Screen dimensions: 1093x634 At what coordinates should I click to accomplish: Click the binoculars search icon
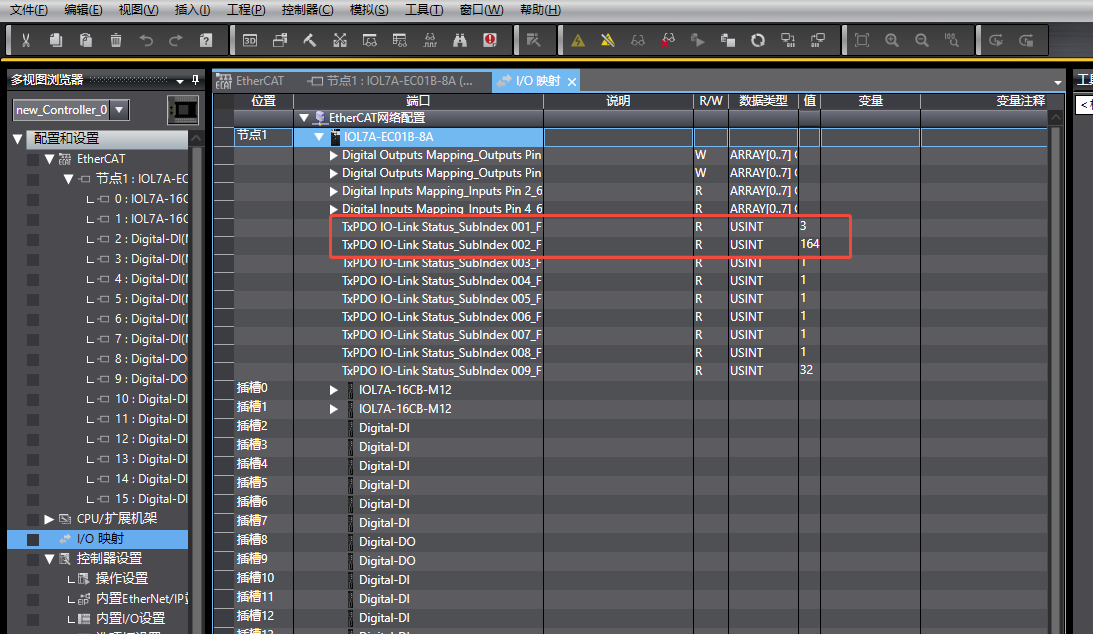click(x=460, y=41)
